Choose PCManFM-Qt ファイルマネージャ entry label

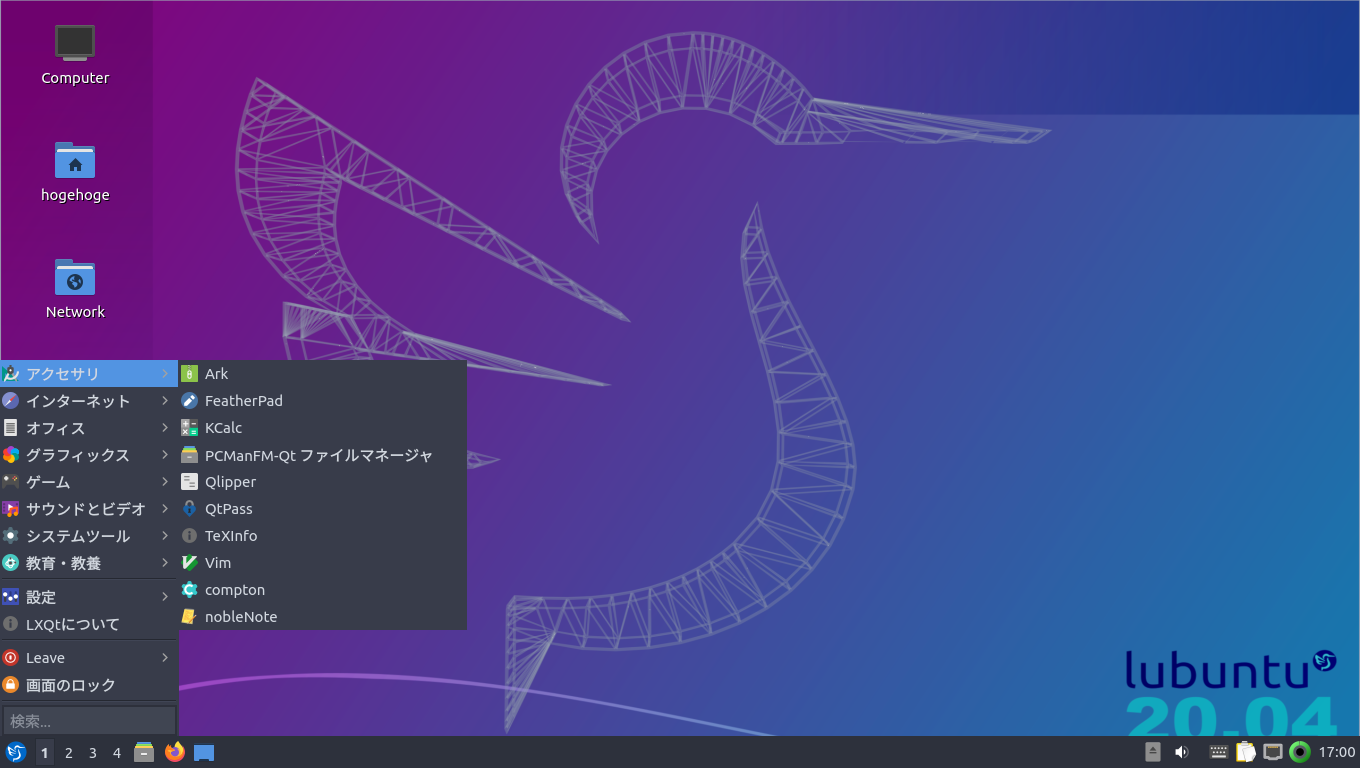coord(319,455)
